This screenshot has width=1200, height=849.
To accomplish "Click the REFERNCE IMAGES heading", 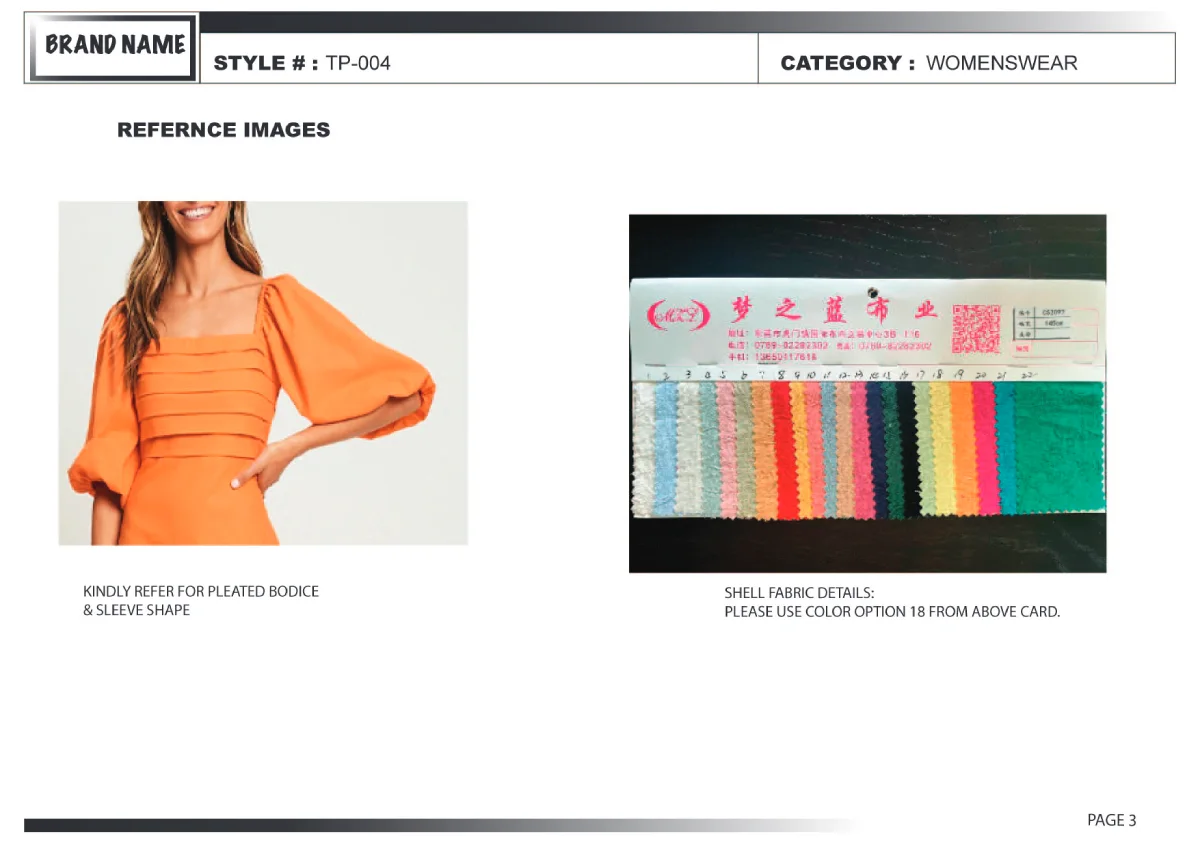I will click(223, 130).
